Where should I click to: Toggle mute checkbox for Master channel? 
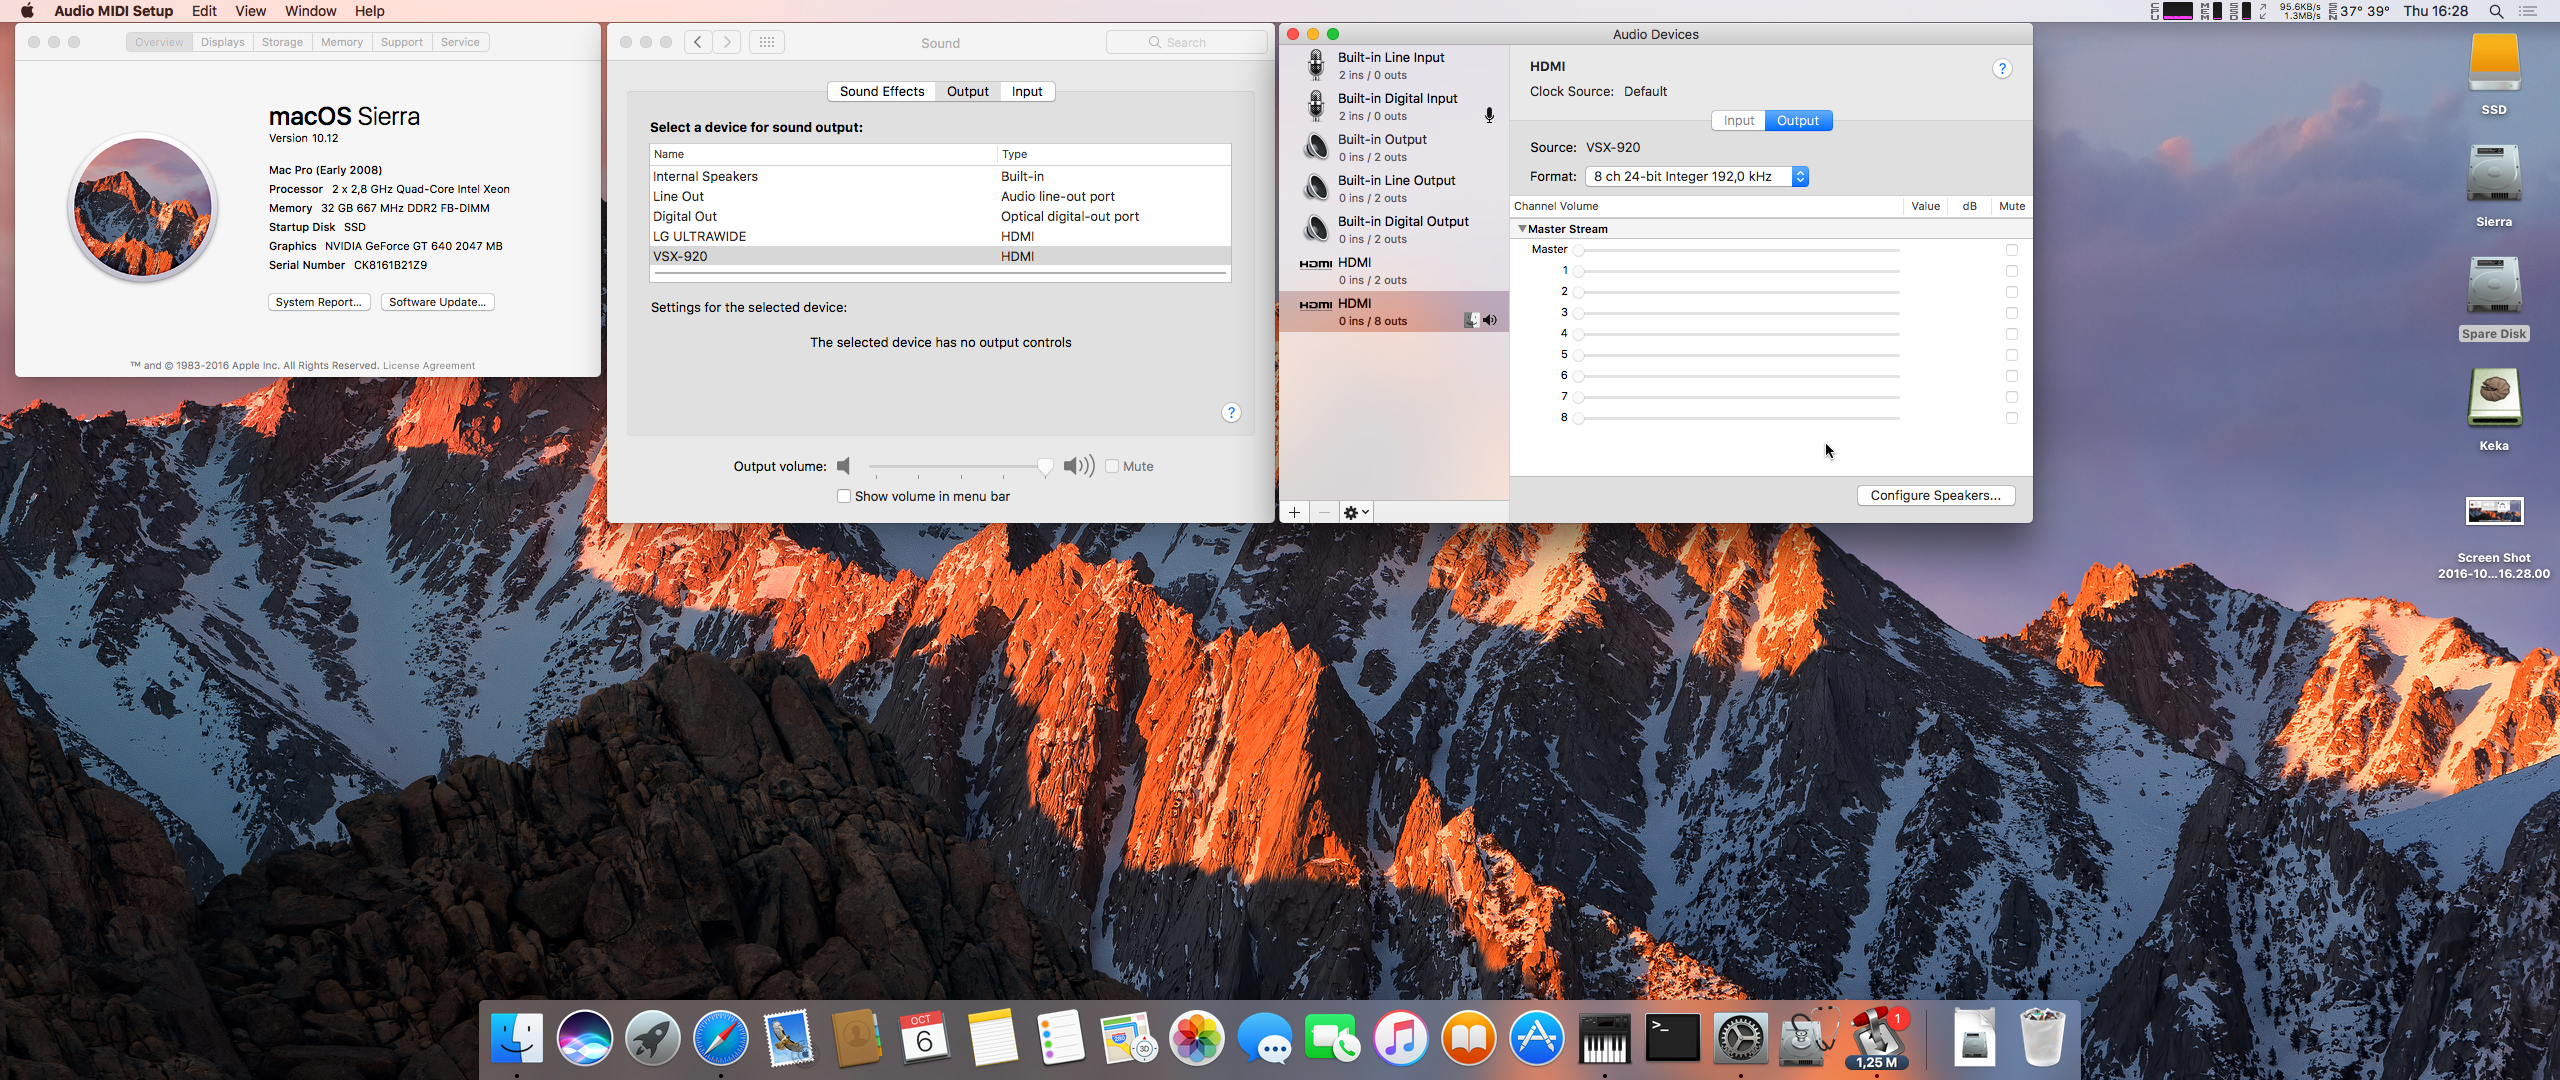[x=2011, y=250]
